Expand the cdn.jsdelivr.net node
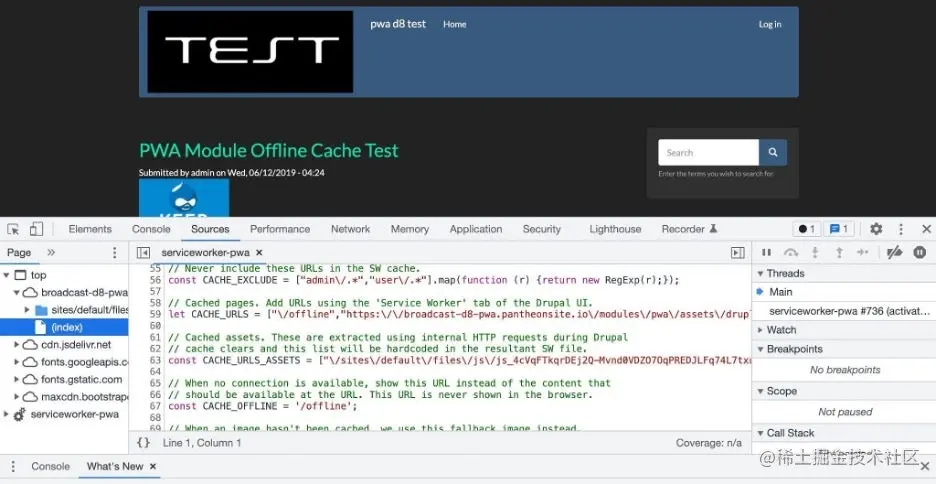The height and width of the screenshot is (484, 936). pyautogui.click(x=17, y=345)
